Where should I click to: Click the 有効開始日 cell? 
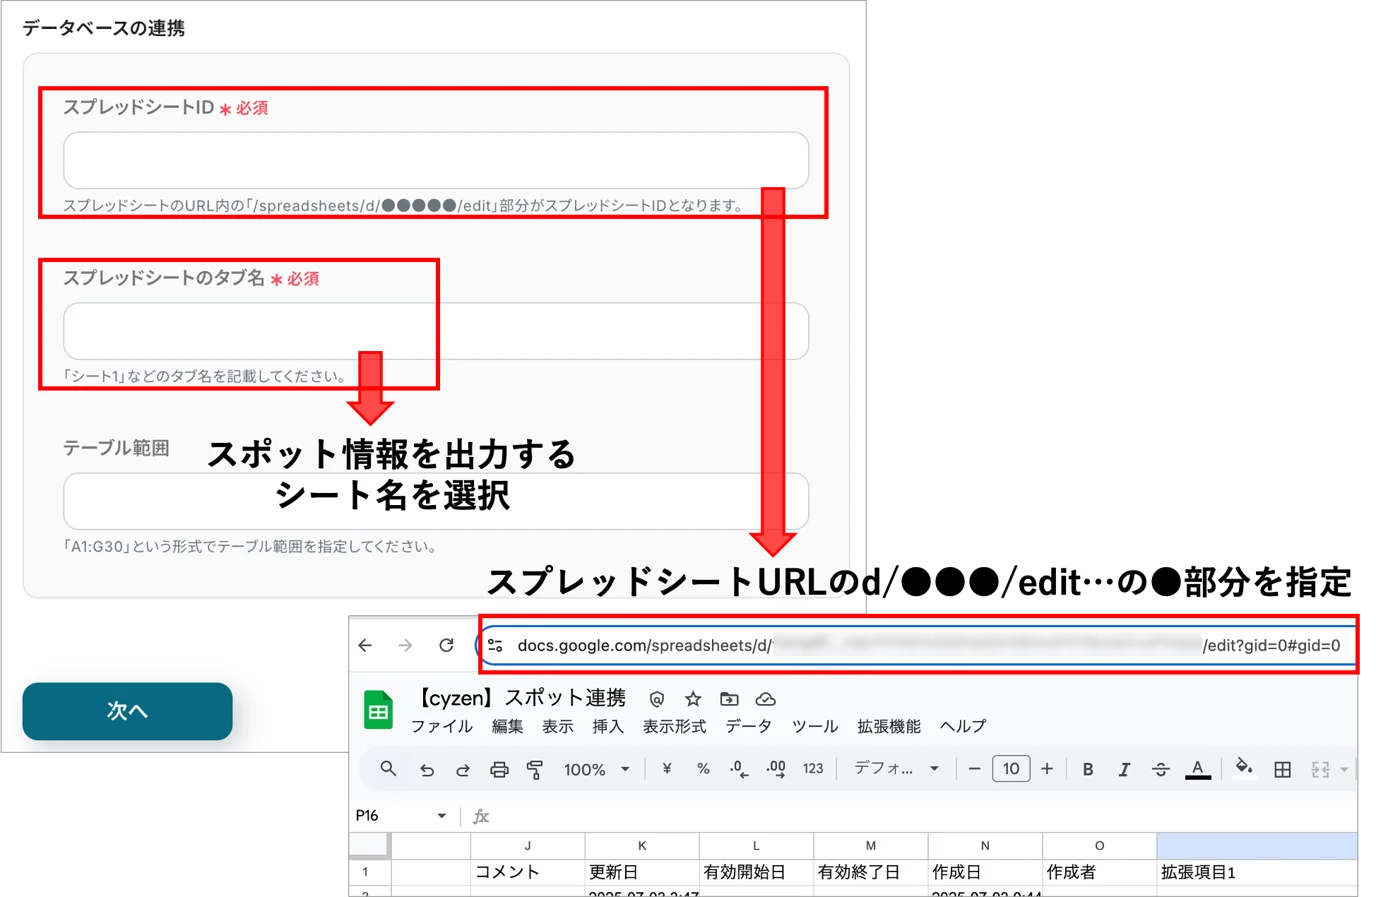click(x=756, y=872)
